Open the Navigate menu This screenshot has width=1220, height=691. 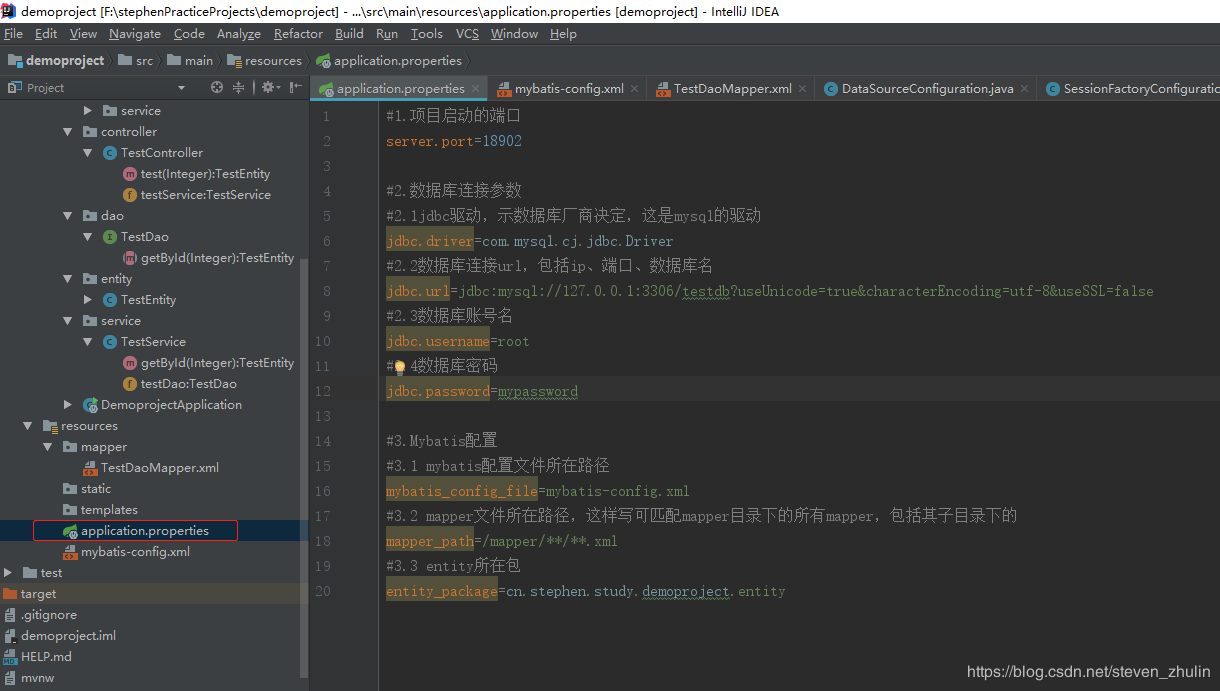click(134, 33)
